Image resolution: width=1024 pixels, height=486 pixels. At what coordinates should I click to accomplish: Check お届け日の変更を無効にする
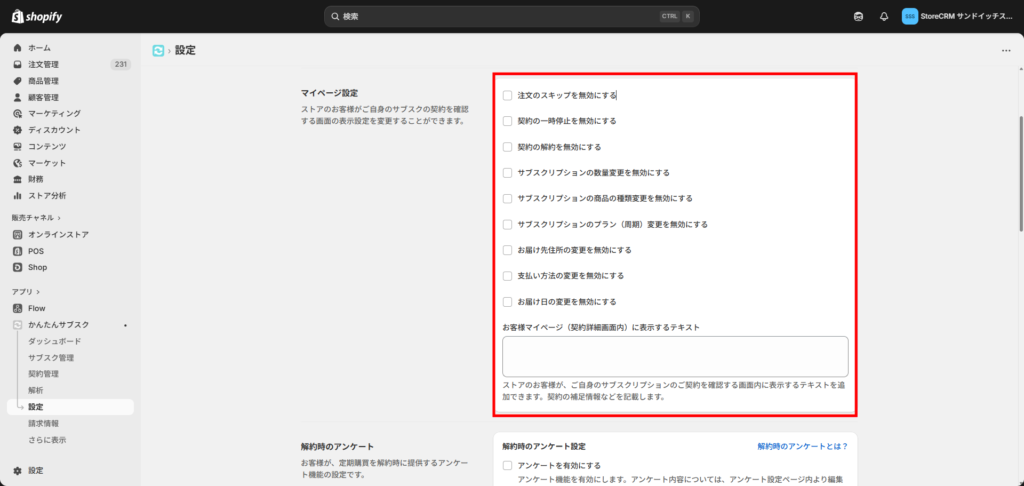coord(507,302)
